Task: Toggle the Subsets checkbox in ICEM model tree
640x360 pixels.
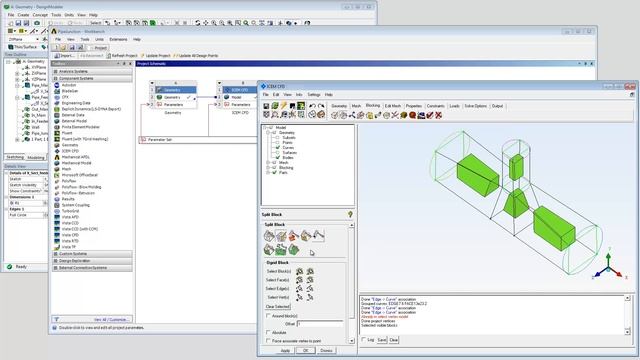Action: (278, 138)
